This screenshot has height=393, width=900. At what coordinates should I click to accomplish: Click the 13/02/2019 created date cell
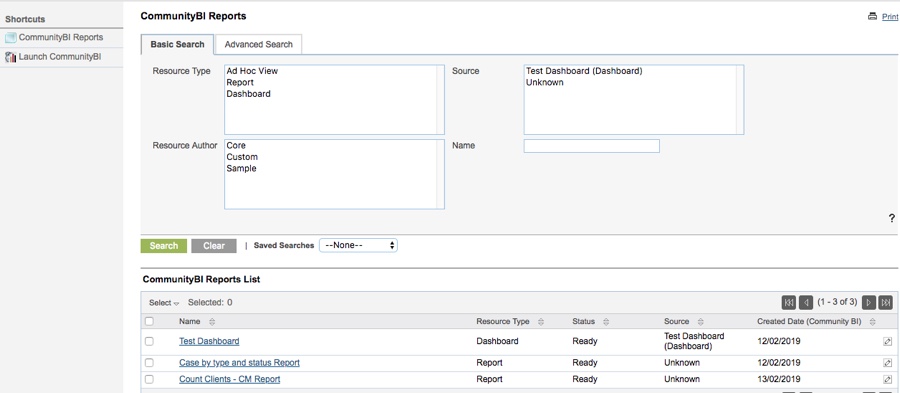point(778,379)
